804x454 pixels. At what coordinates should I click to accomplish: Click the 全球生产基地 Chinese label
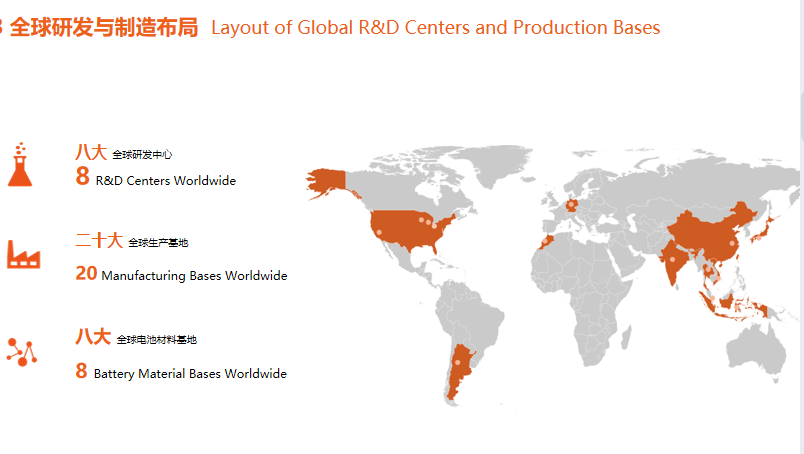point(158,243)
